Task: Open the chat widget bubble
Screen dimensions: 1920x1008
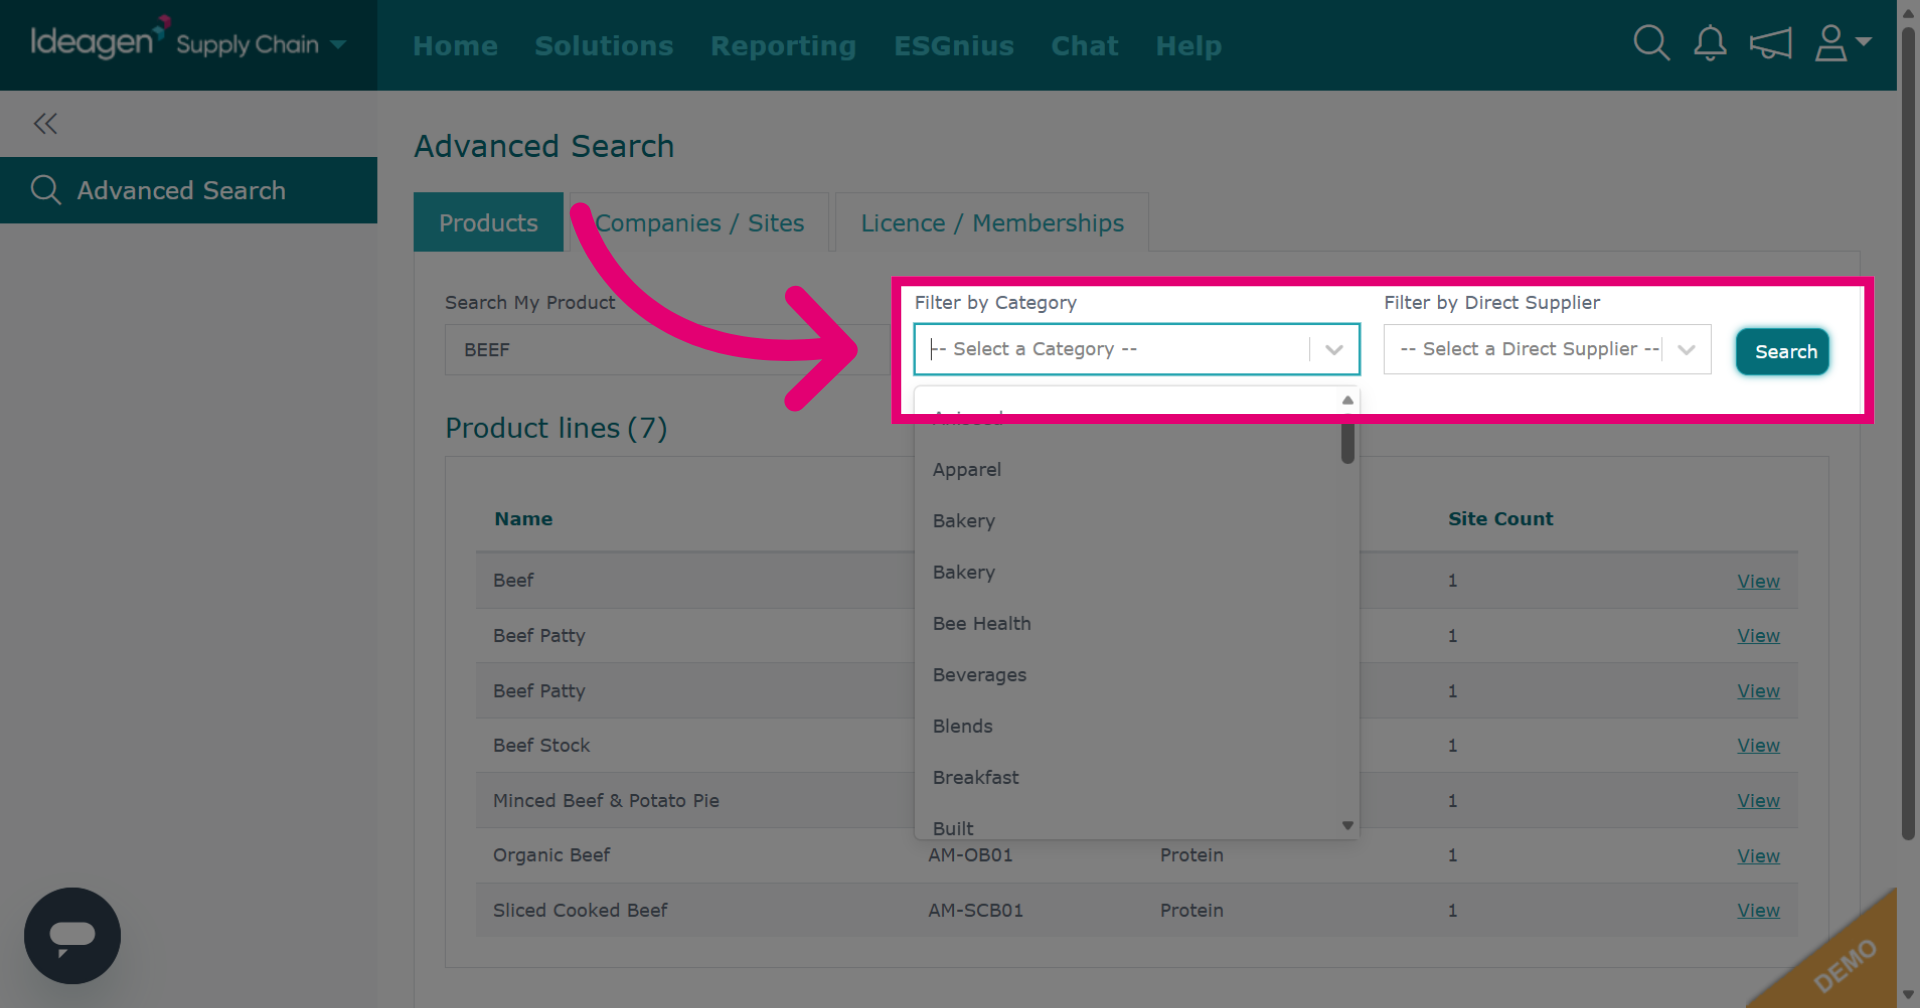Action: (72, 935)
